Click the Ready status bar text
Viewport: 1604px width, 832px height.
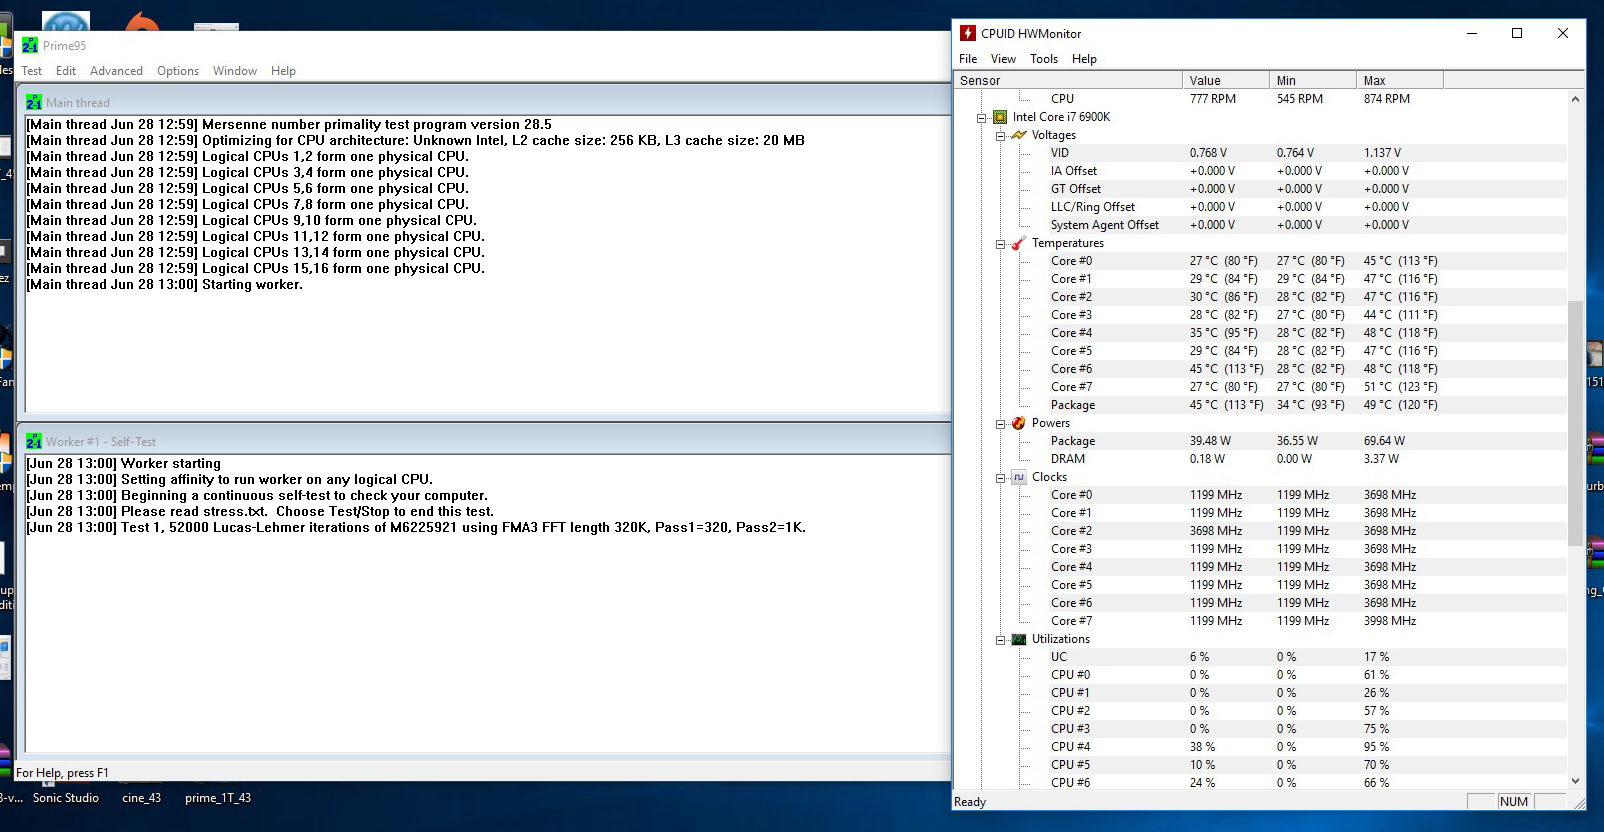(970, 802)
